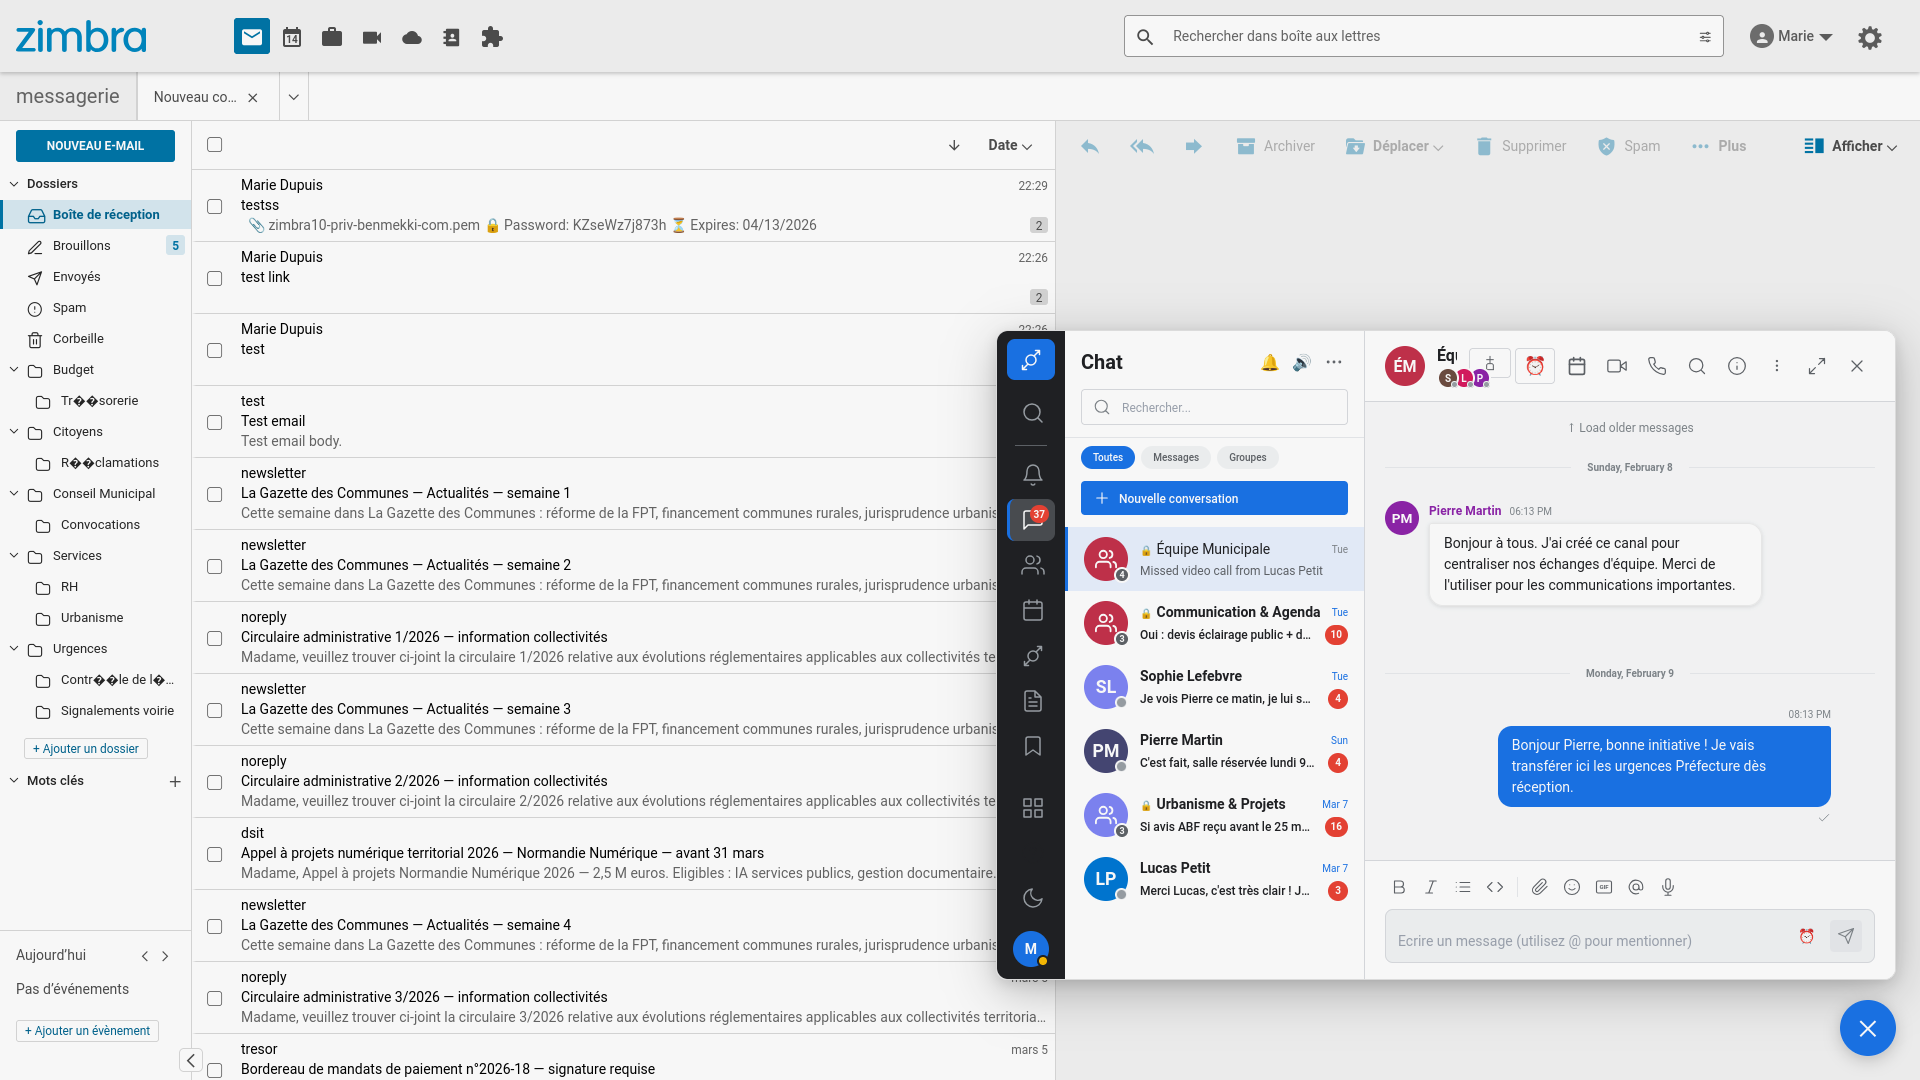
Task: Check the select-all checkbox above message list
Action: click(x=215, y=145)
